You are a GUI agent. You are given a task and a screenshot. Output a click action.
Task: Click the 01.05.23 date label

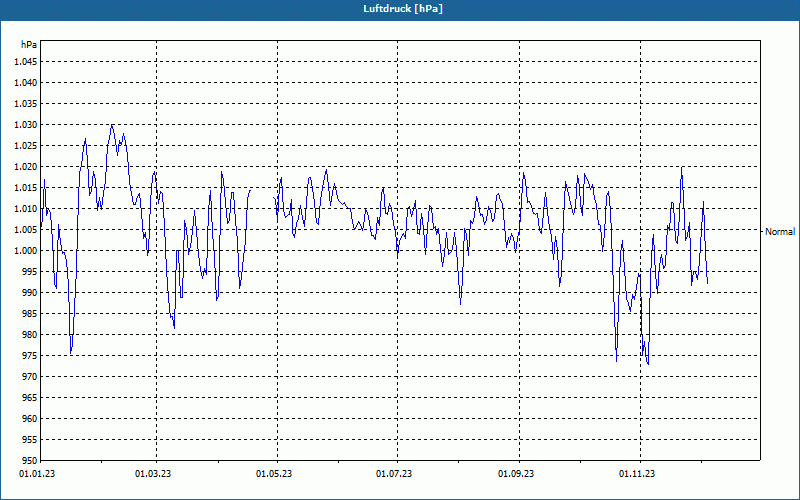274,474
